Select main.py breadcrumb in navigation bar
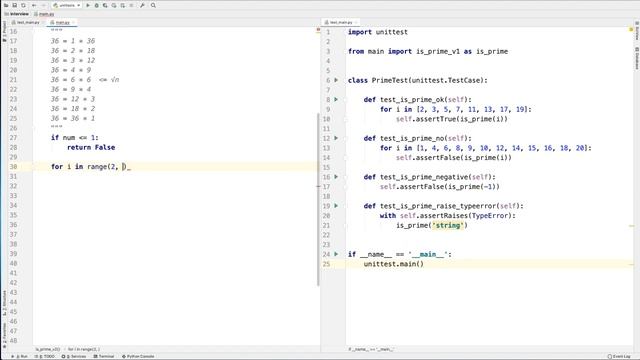640x360 pixels. pos(44,14)
